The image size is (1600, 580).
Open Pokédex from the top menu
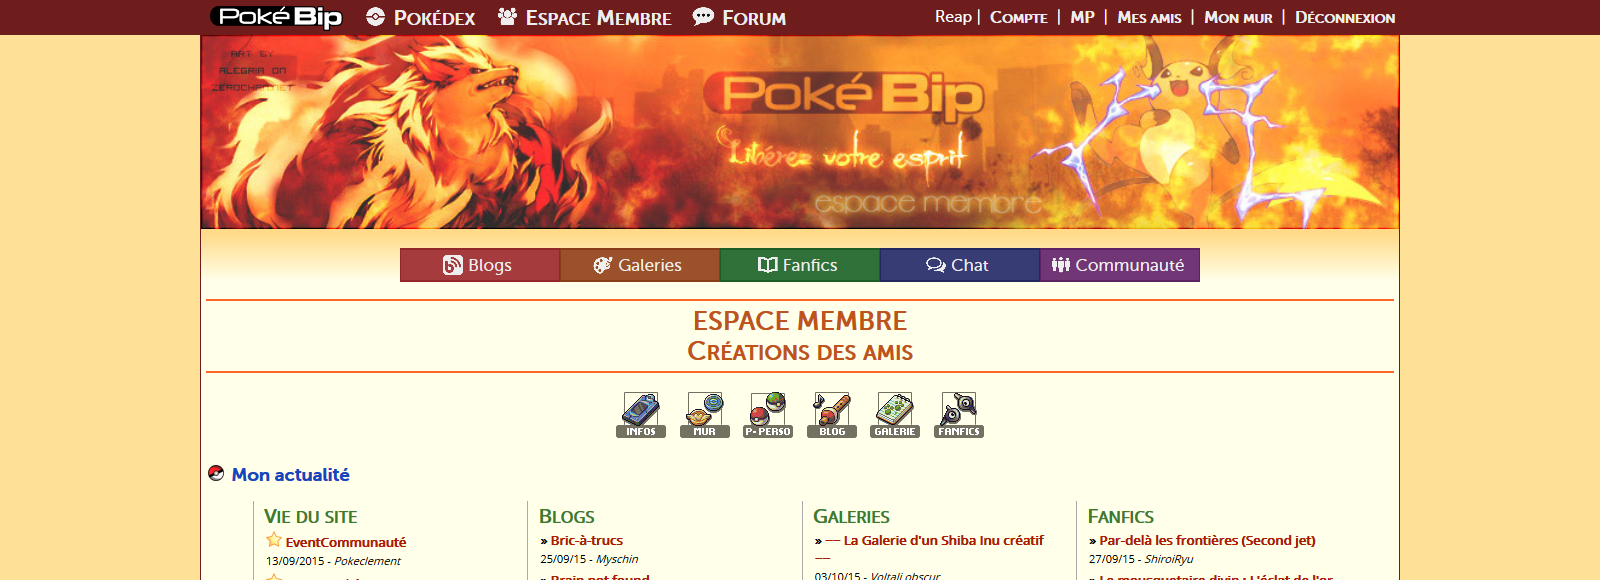coord(421,17)
